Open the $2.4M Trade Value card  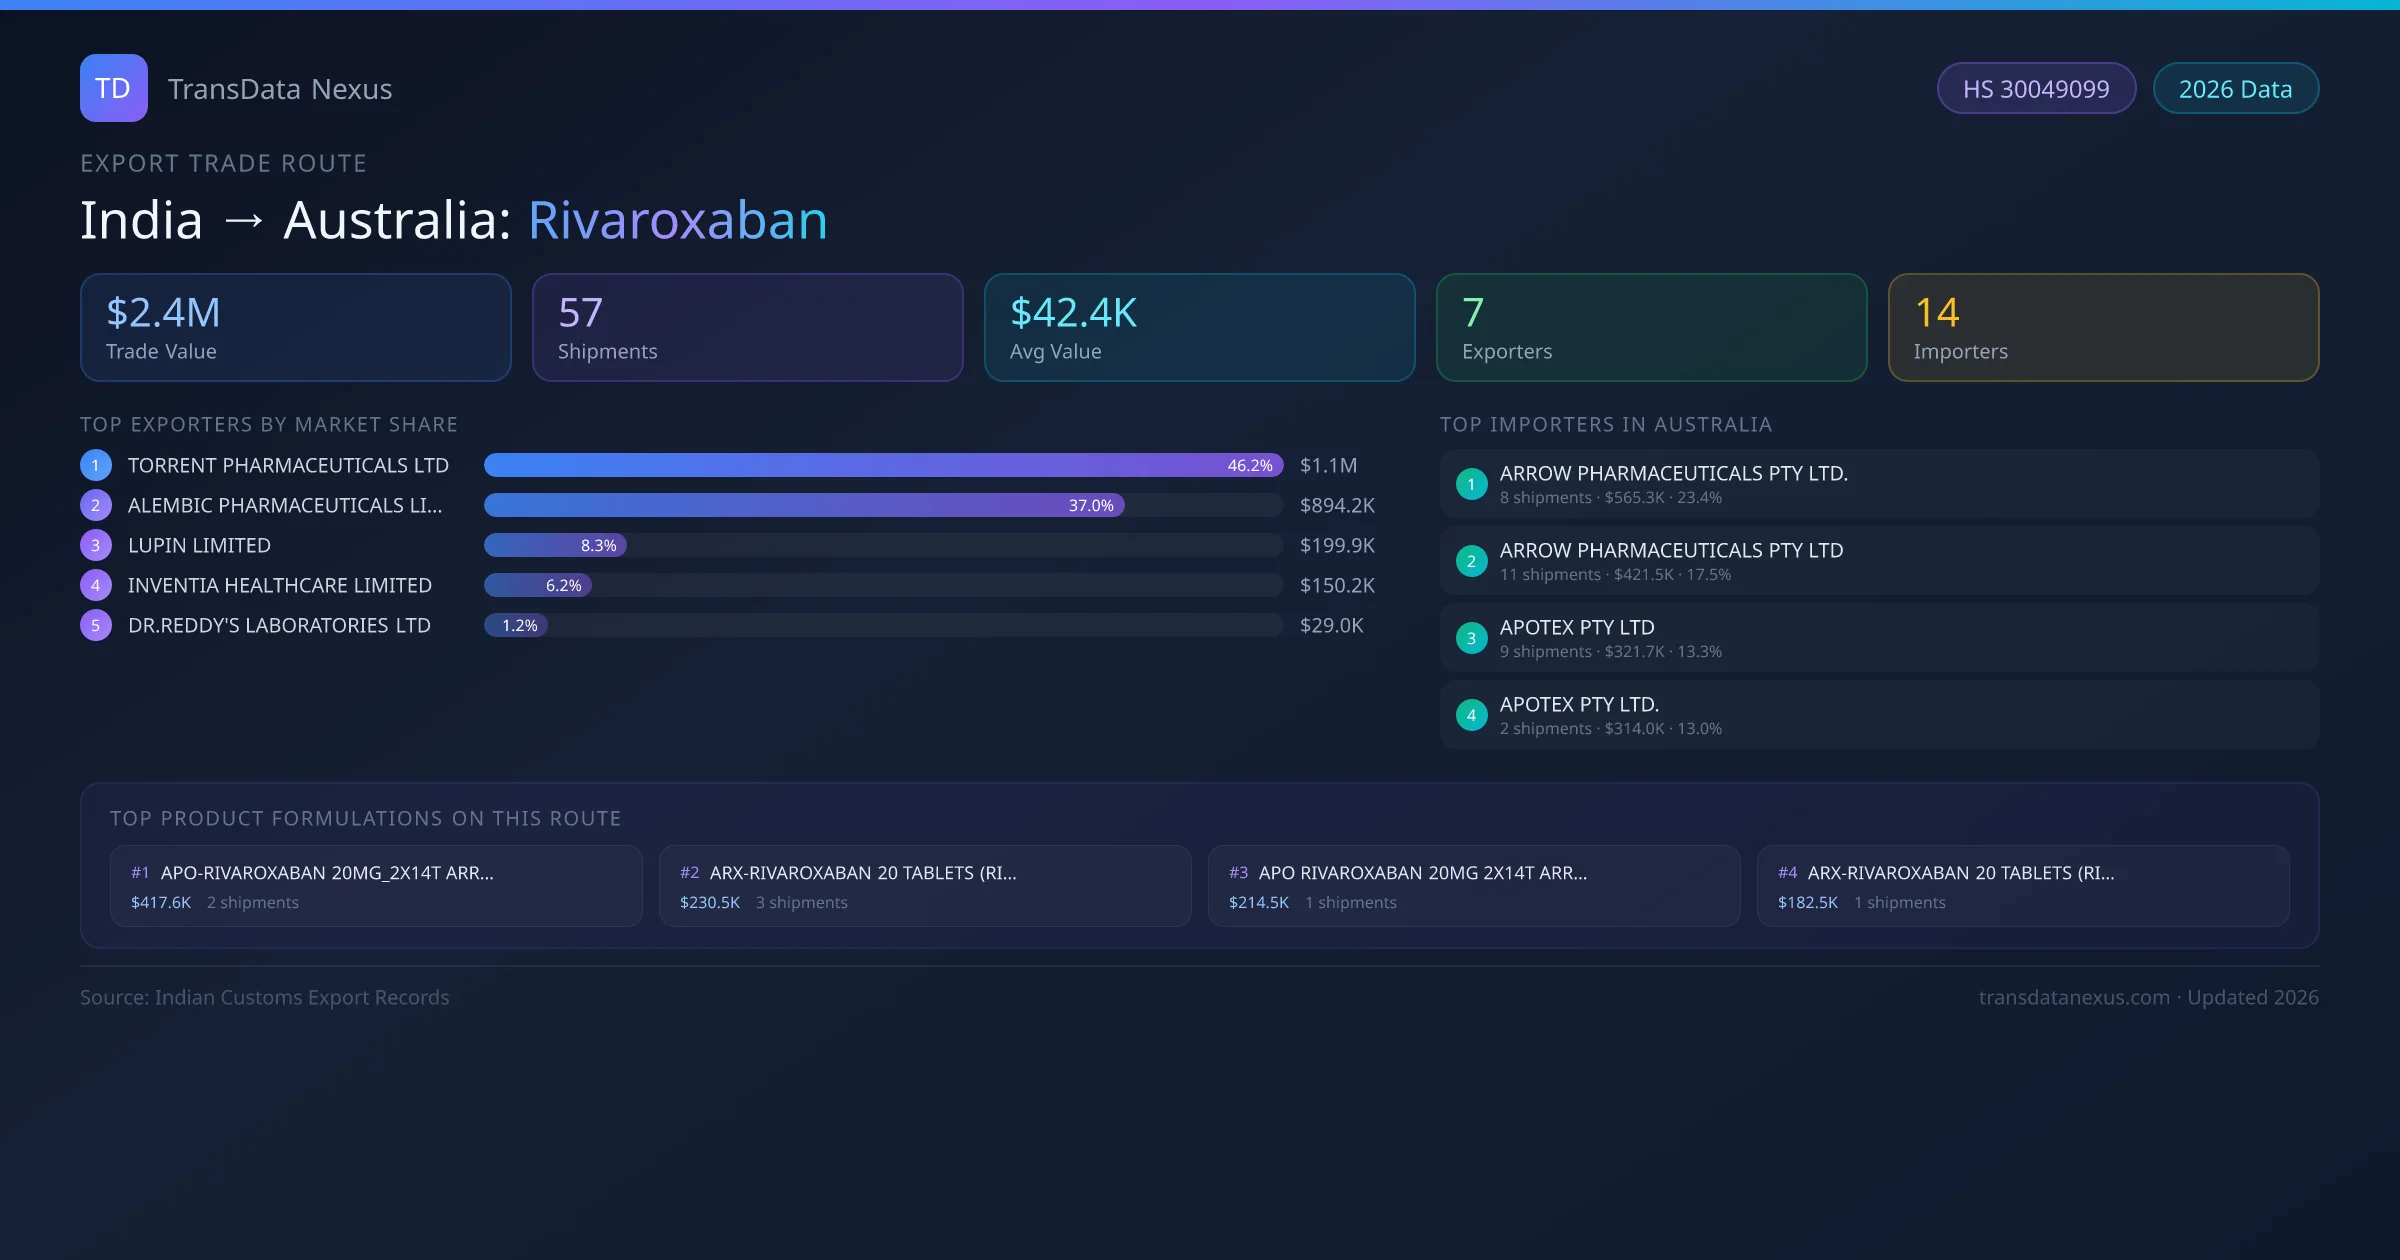296,328
